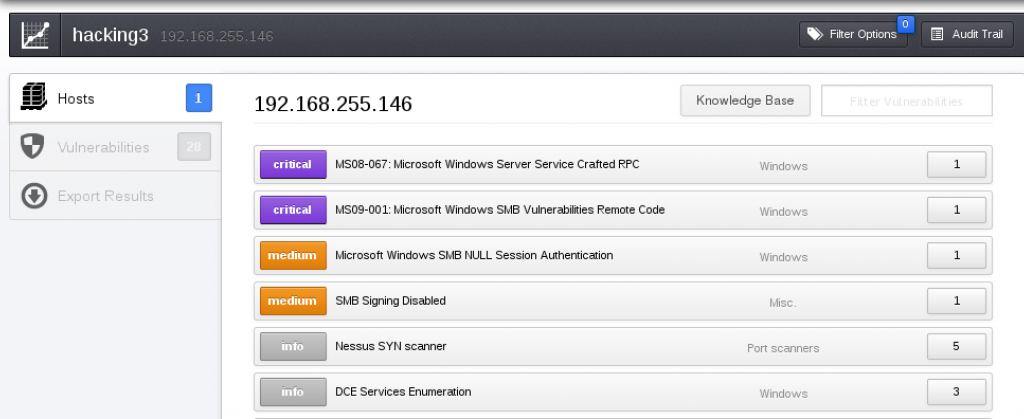The image size is (1024, 419).
Task: Open the Knowledge Base
Action: (745, 100)
